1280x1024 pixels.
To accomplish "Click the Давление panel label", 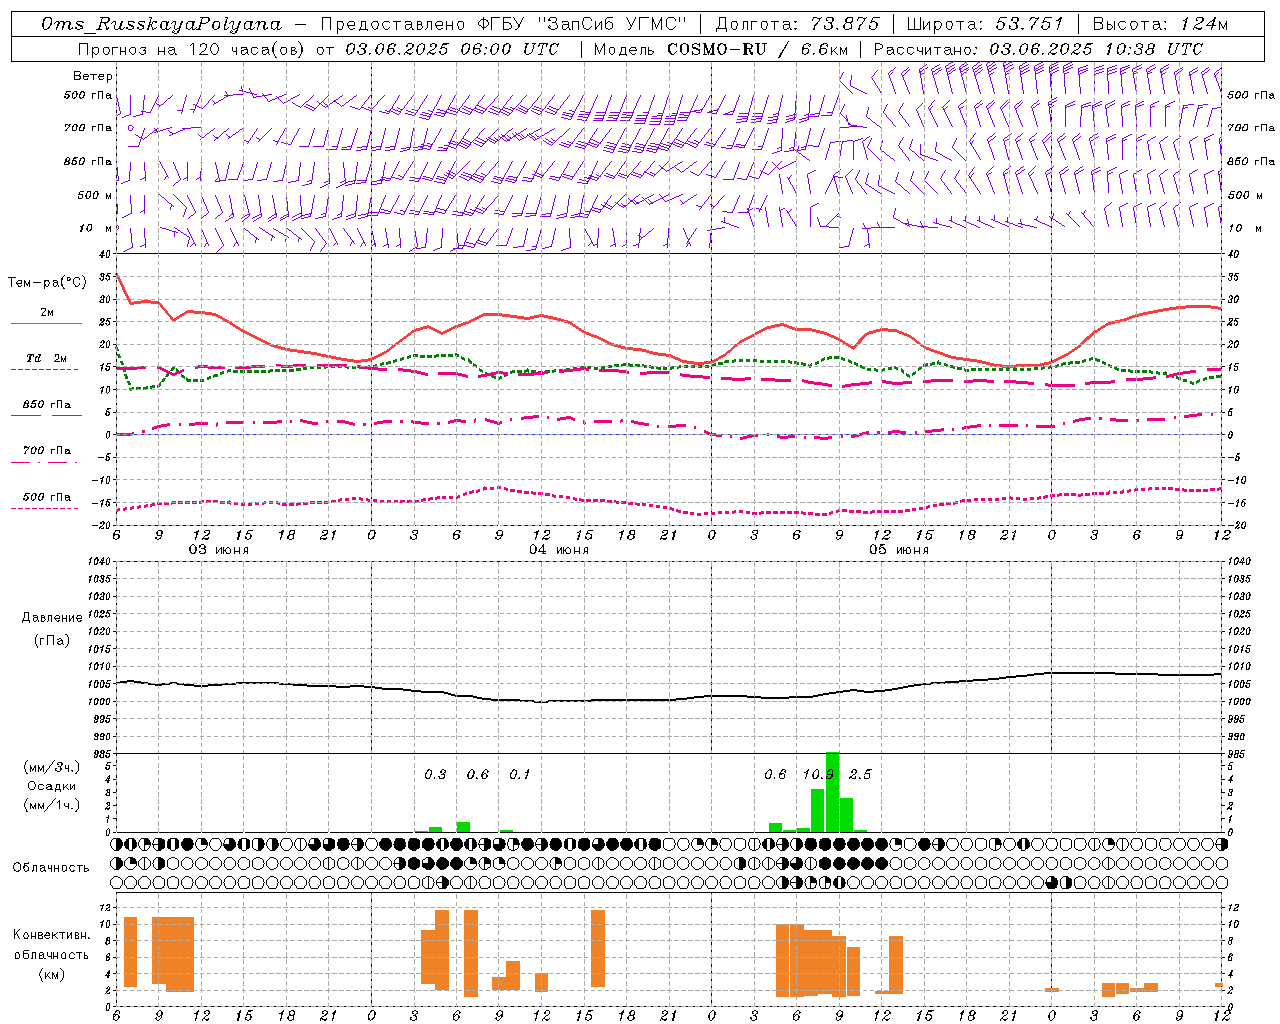I will click(x=52, y=618).
